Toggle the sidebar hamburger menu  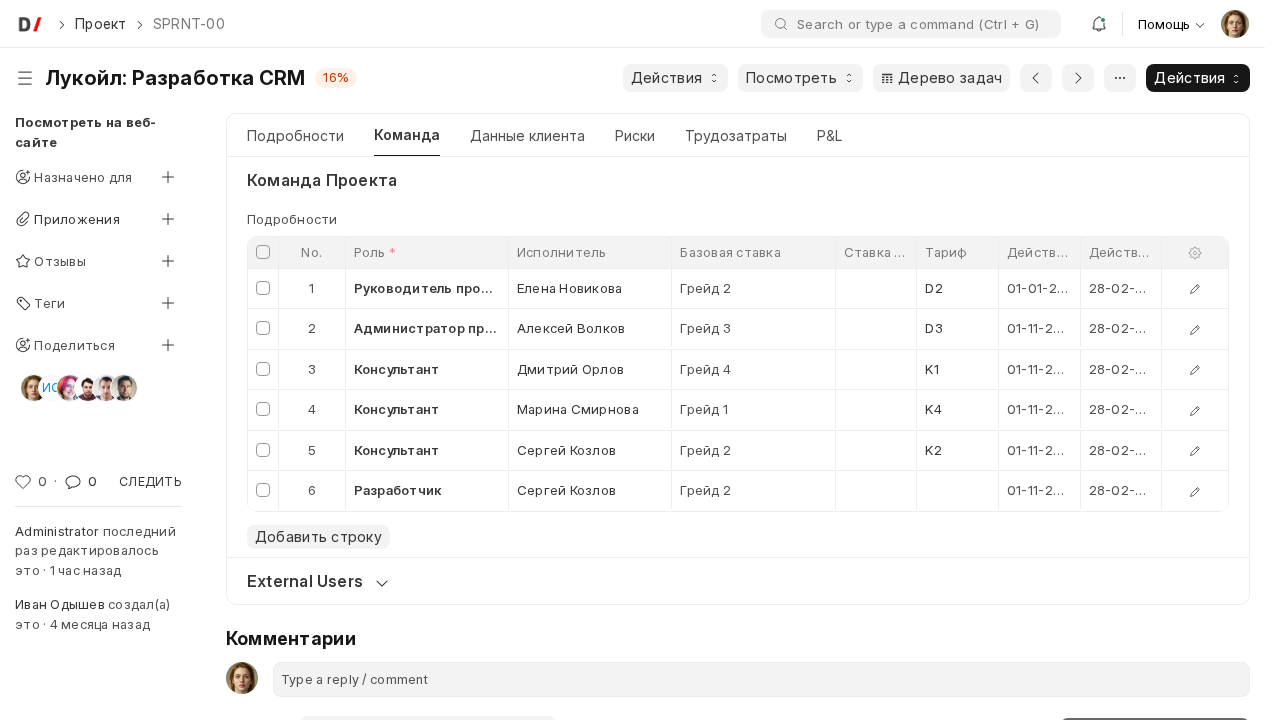25,78
